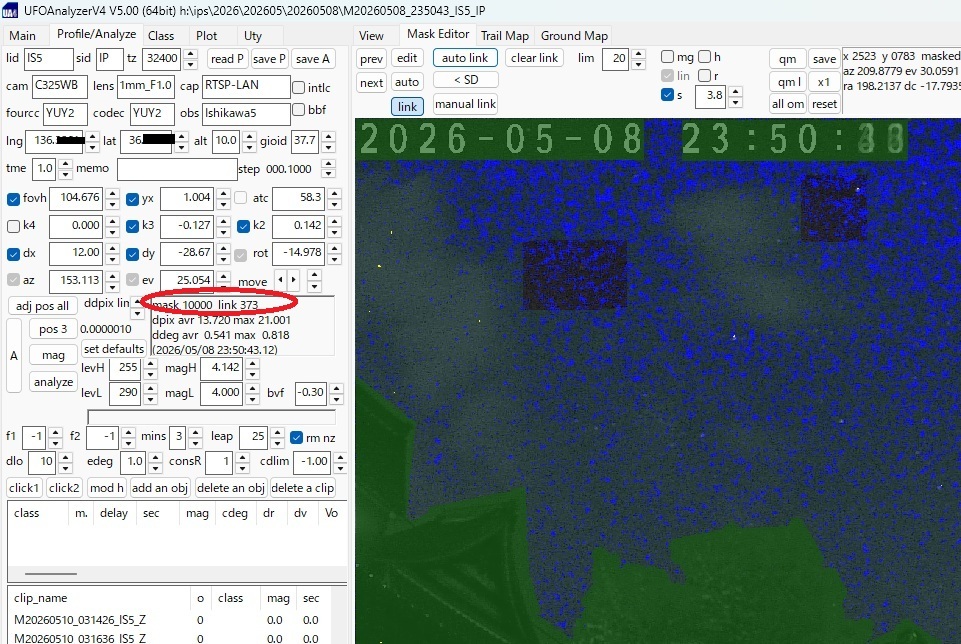Viewport: 961px width, 644px height.
Task: Click the add an obj button
Action: [159, 488]
